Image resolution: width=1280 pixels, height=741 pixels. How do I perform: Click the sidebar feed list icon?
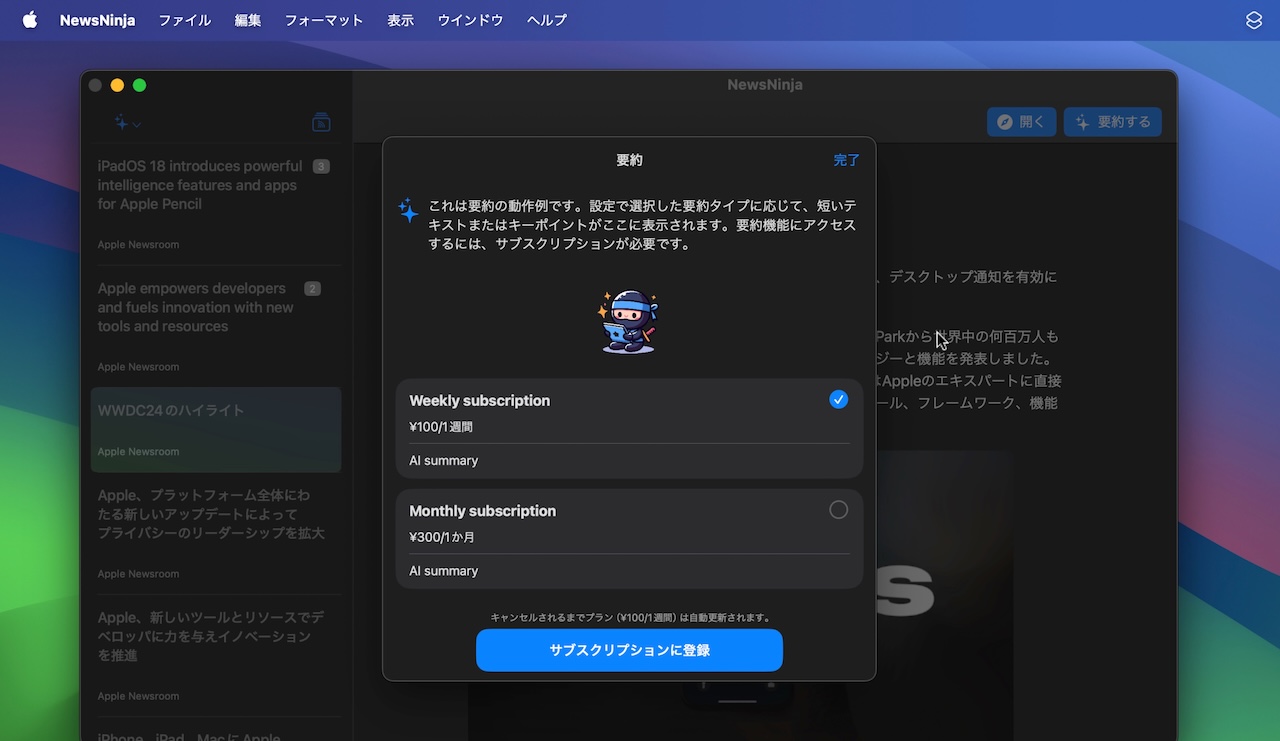click(321, 123)
